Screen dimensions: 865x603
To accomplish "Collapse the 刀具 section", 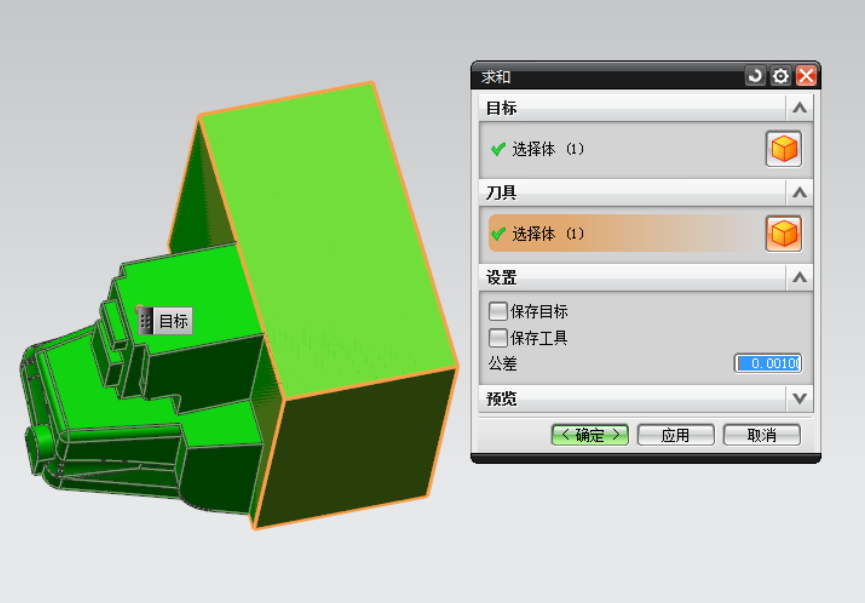I will click(x=799, y=193).
